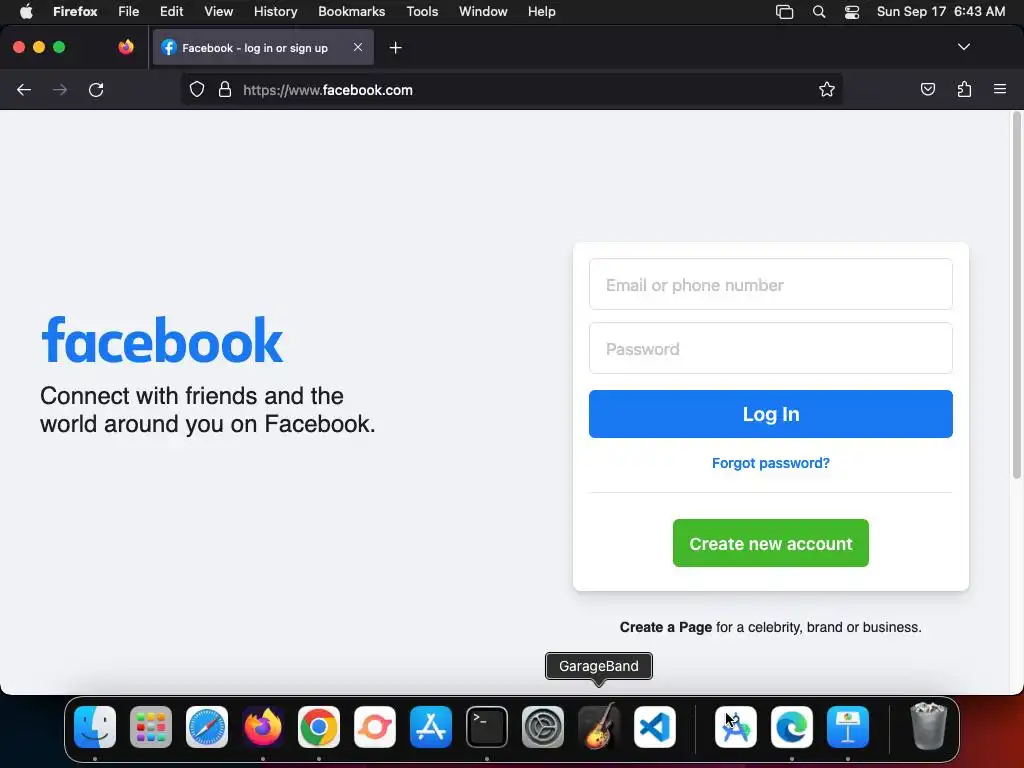The height and width of the screenshot is (768, 1024).
Task: Open the Edit menu
Action: tap(171, 12)
